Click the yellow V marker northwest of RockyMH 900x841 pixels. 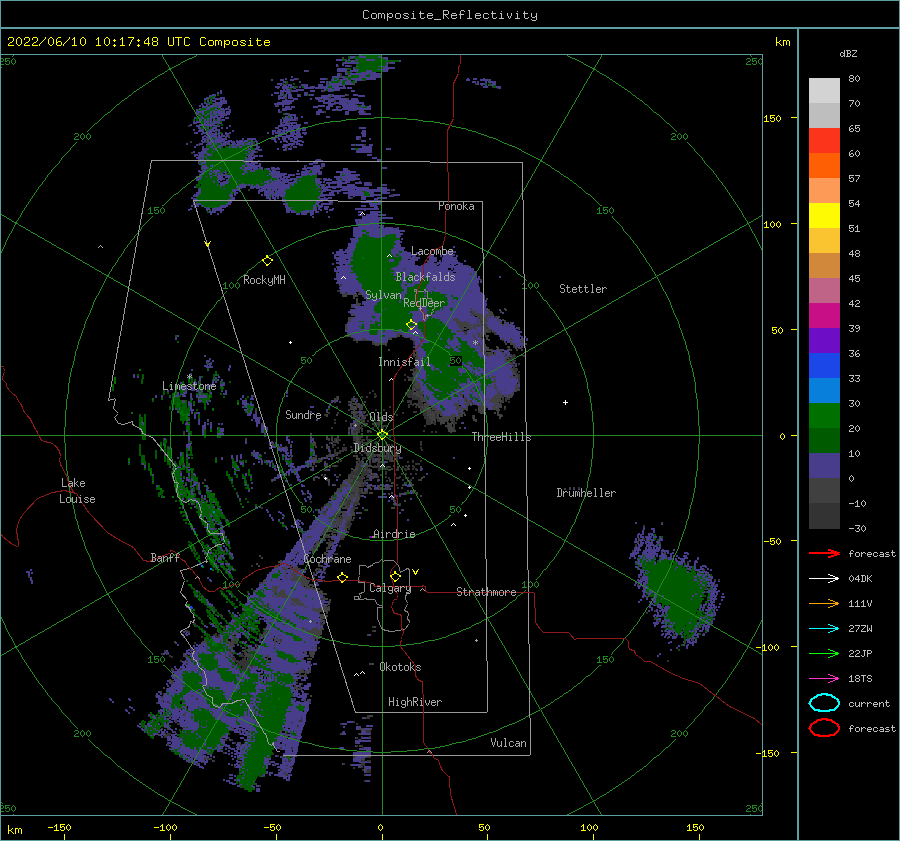[208, 244]
